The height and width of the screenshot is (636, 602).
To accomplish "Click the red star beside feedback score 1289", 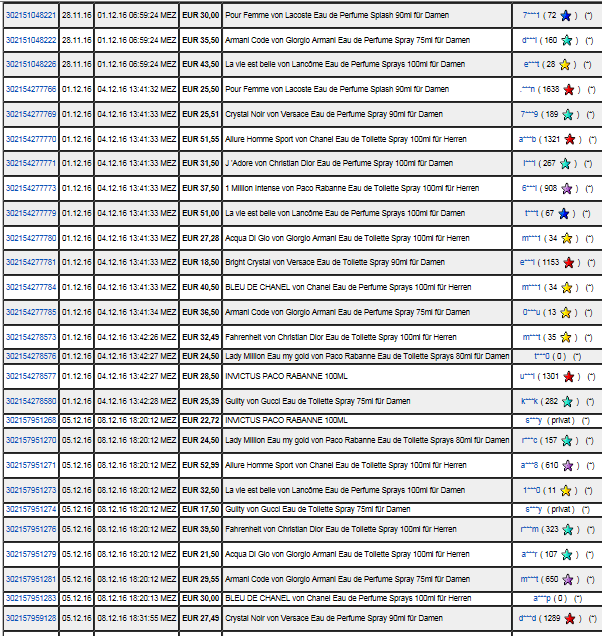I will (x=570, y=619).
